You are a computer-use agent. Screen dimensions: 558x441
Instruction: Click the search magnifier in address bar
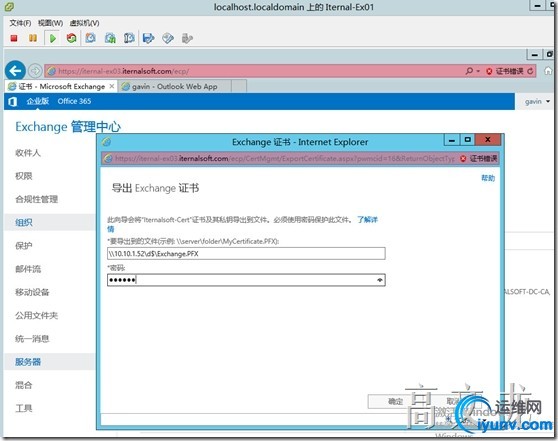pos(469,71)
